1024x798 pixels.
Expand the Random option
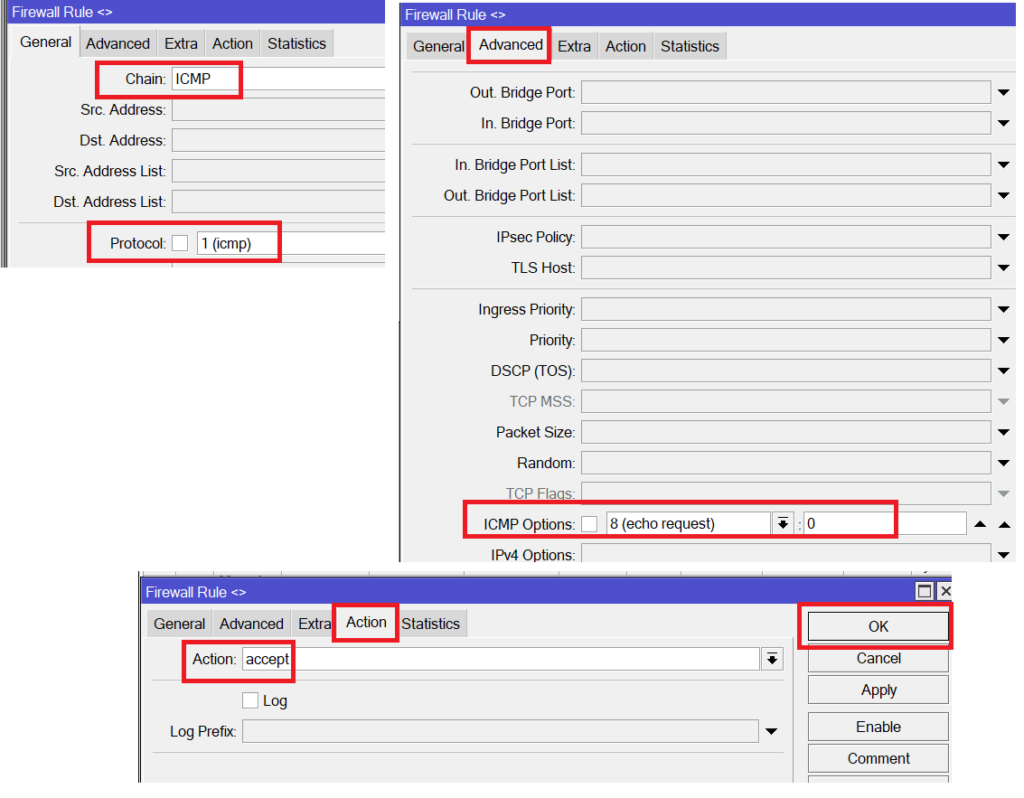1004,463
